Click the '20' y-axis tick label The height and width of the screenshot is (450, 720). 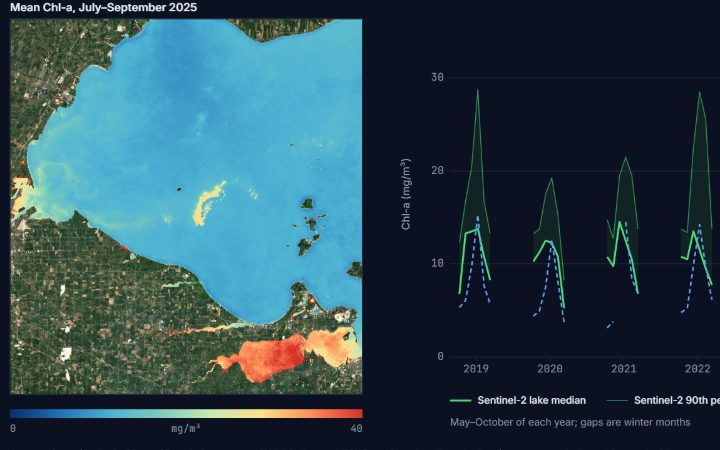coord(438,170)
